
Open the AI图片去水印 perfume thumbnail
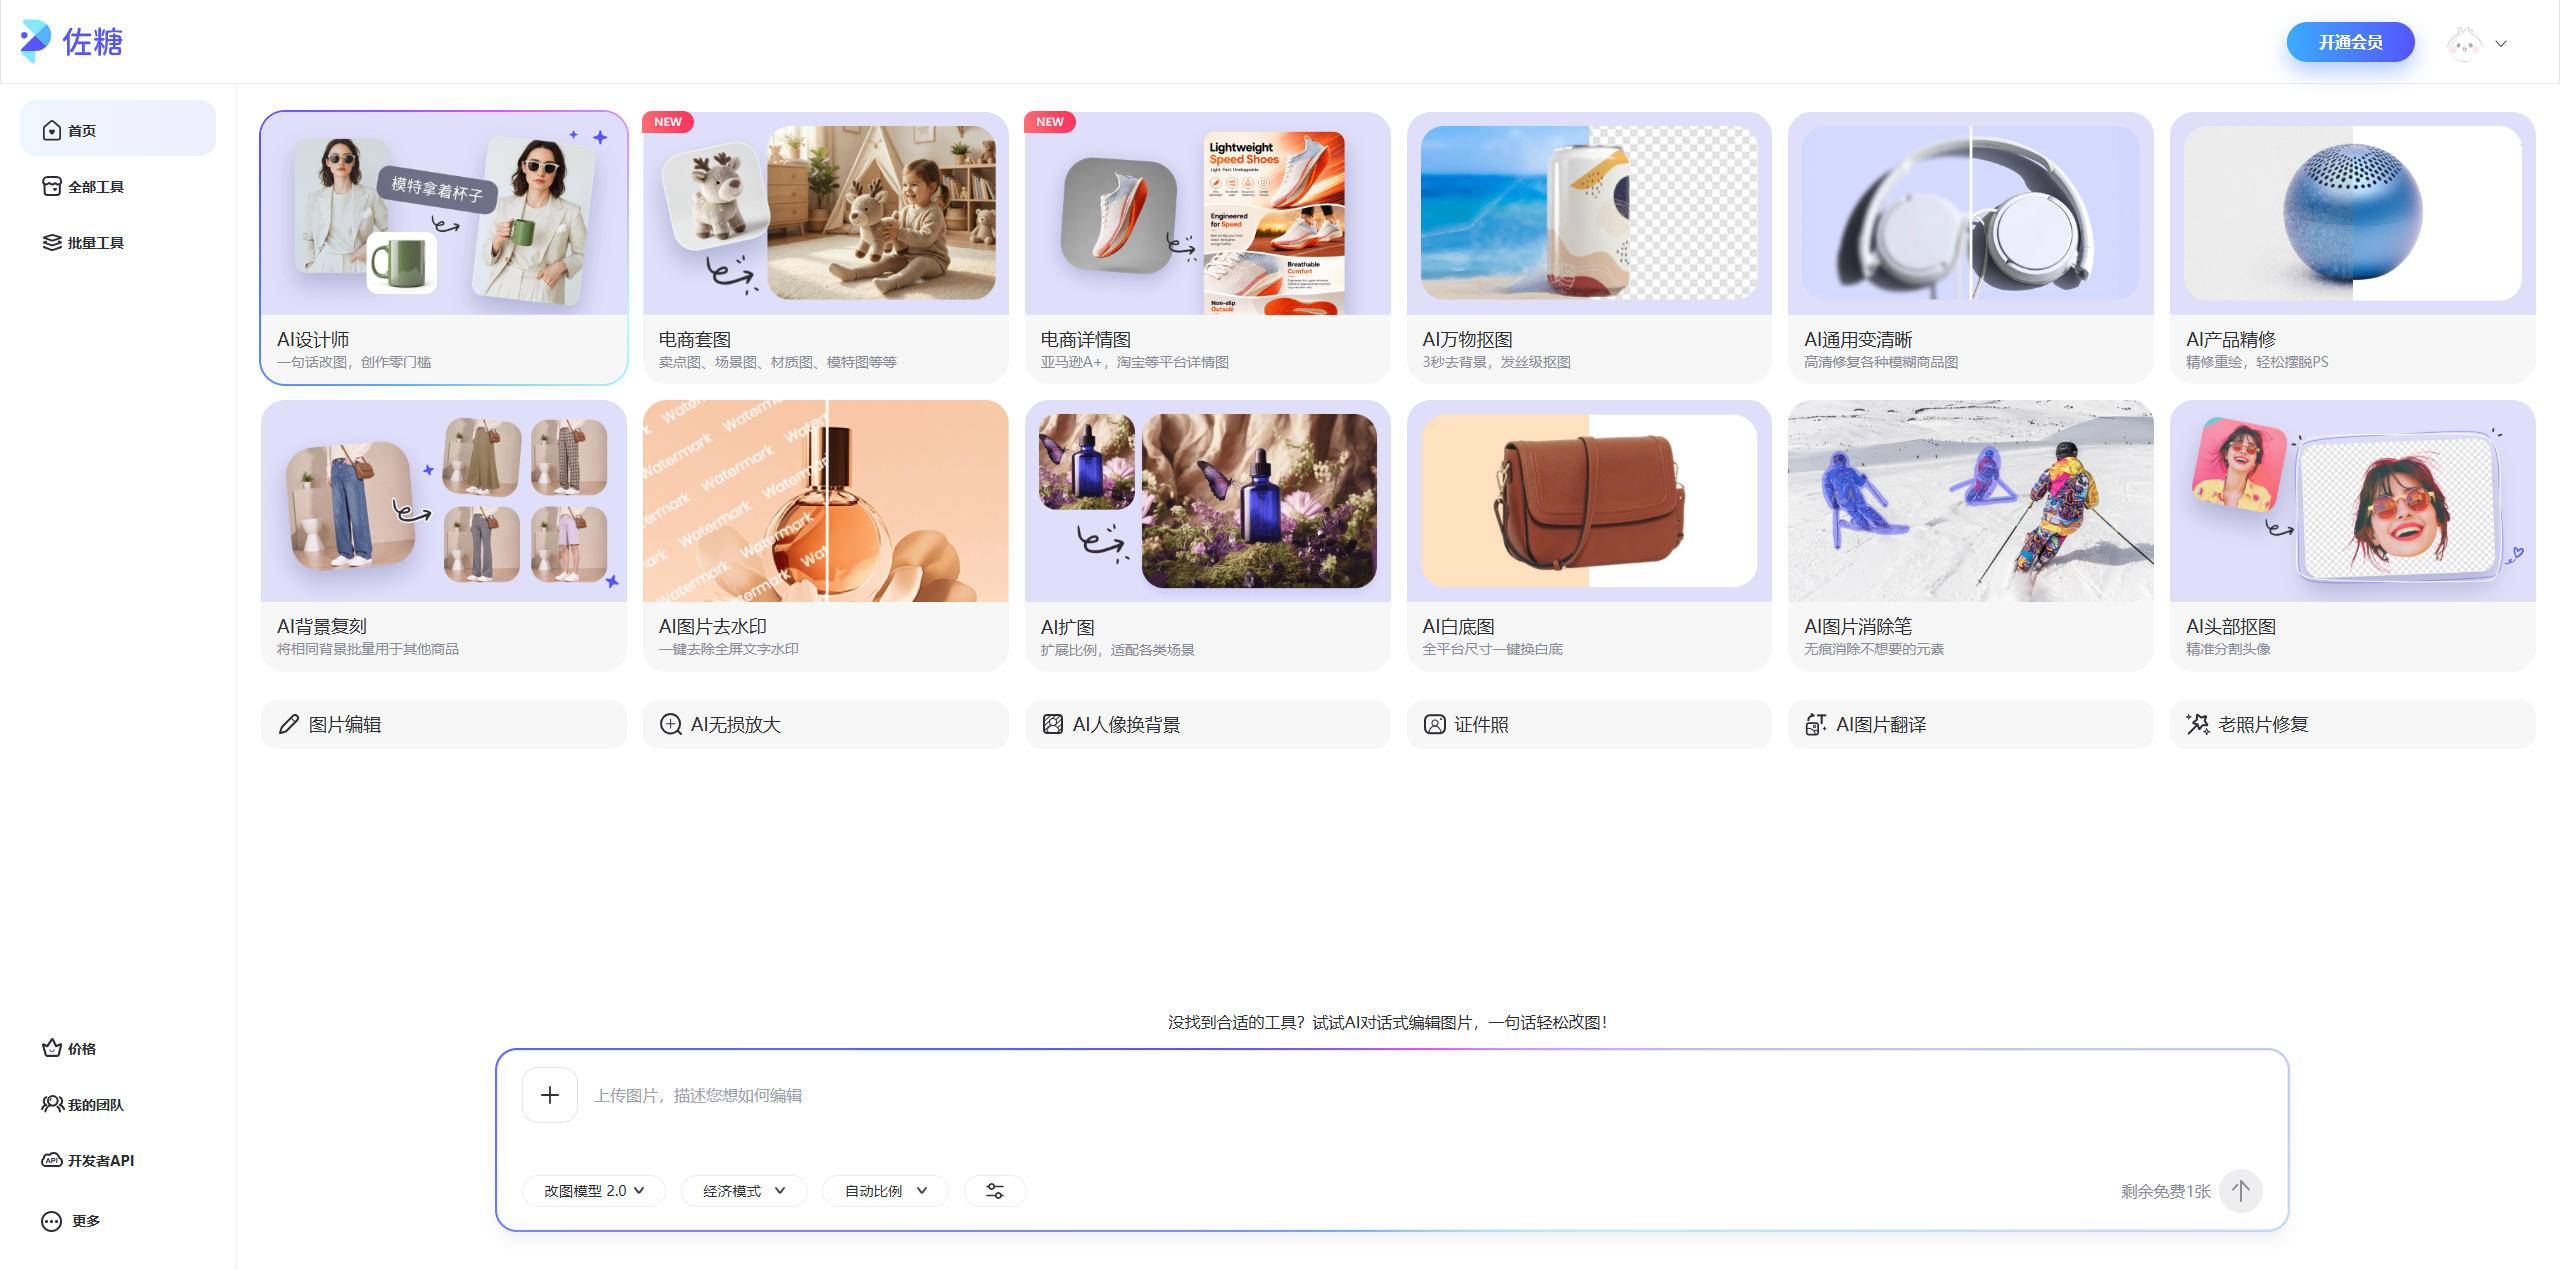[826, 501]
